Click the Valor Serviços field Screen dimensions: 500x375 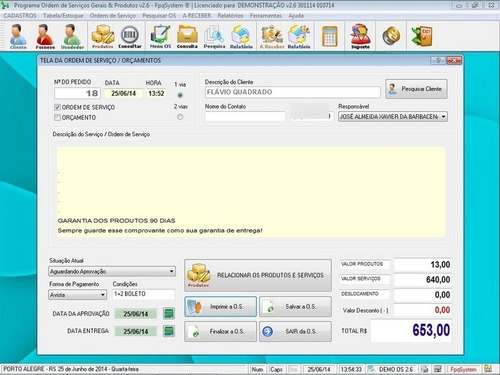(423, 280)
